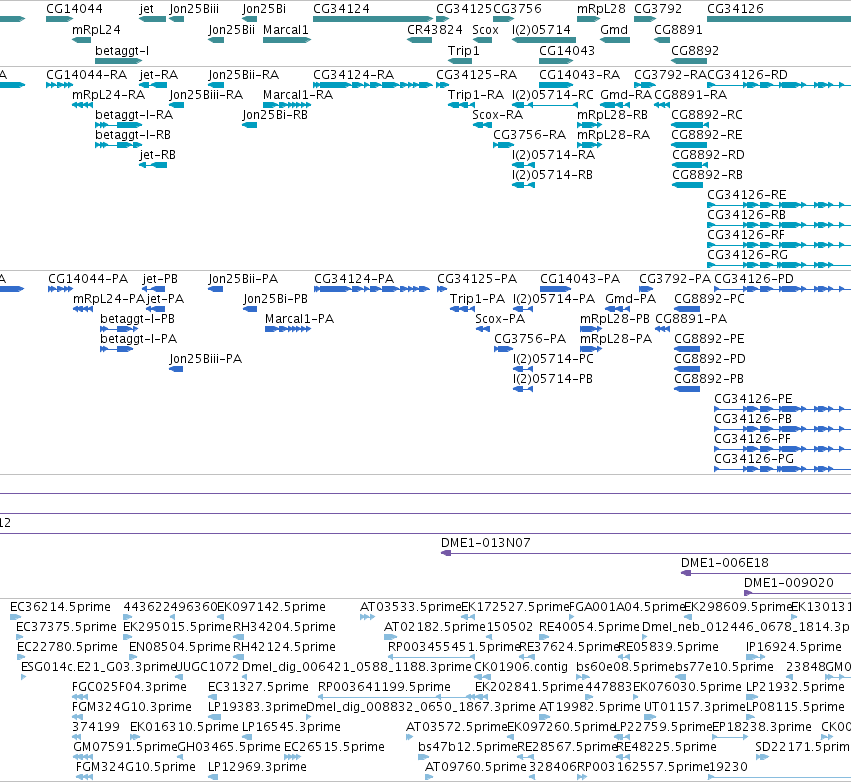Select the Marcal1 gene glyph

[287, 40]
